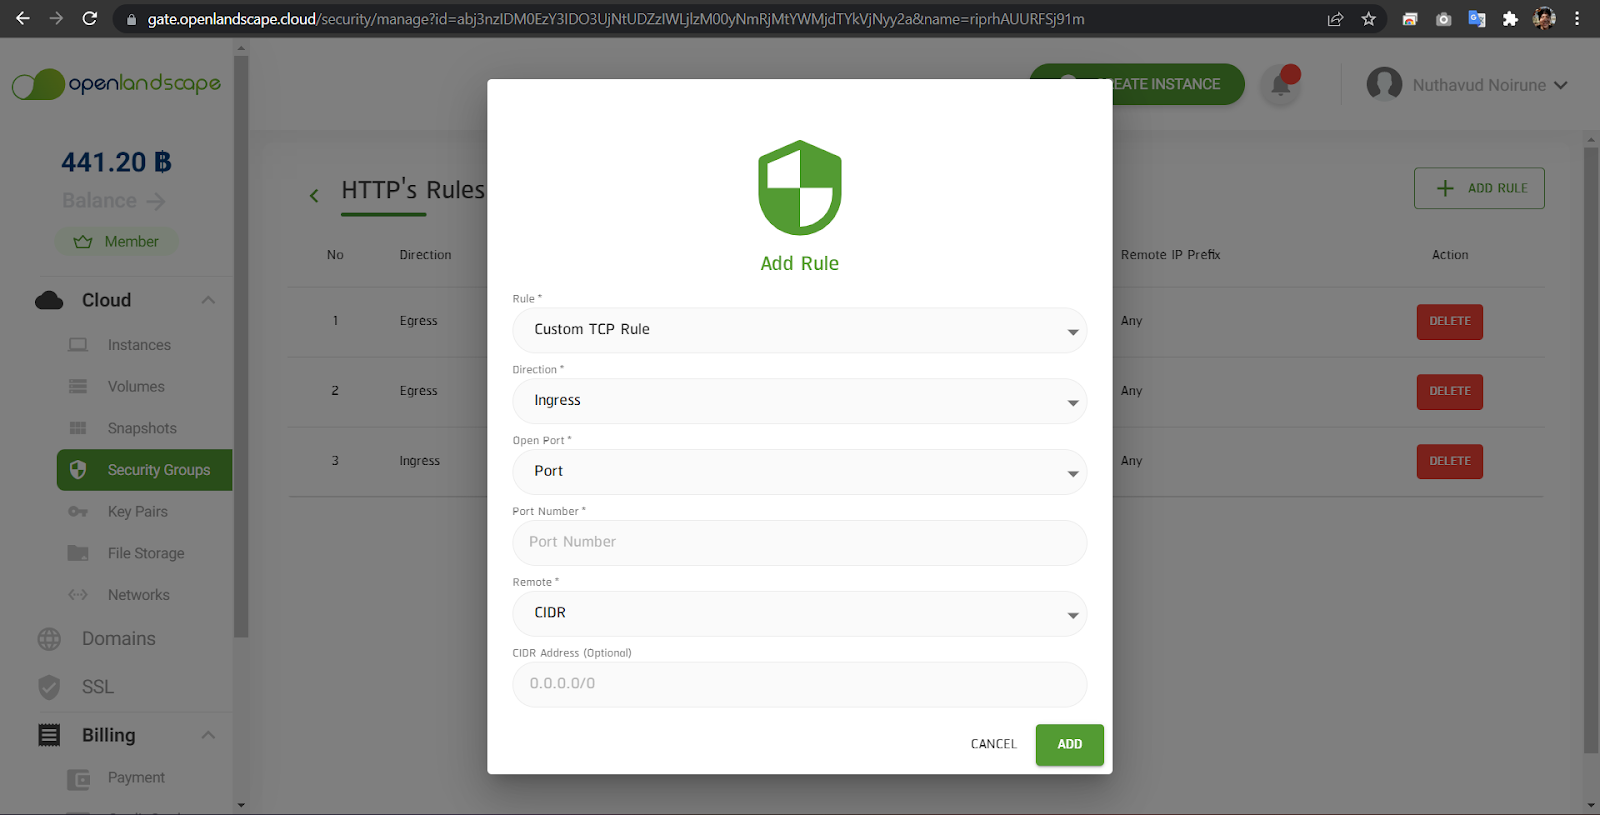Click the Direction column header

(x=425, y=255)
